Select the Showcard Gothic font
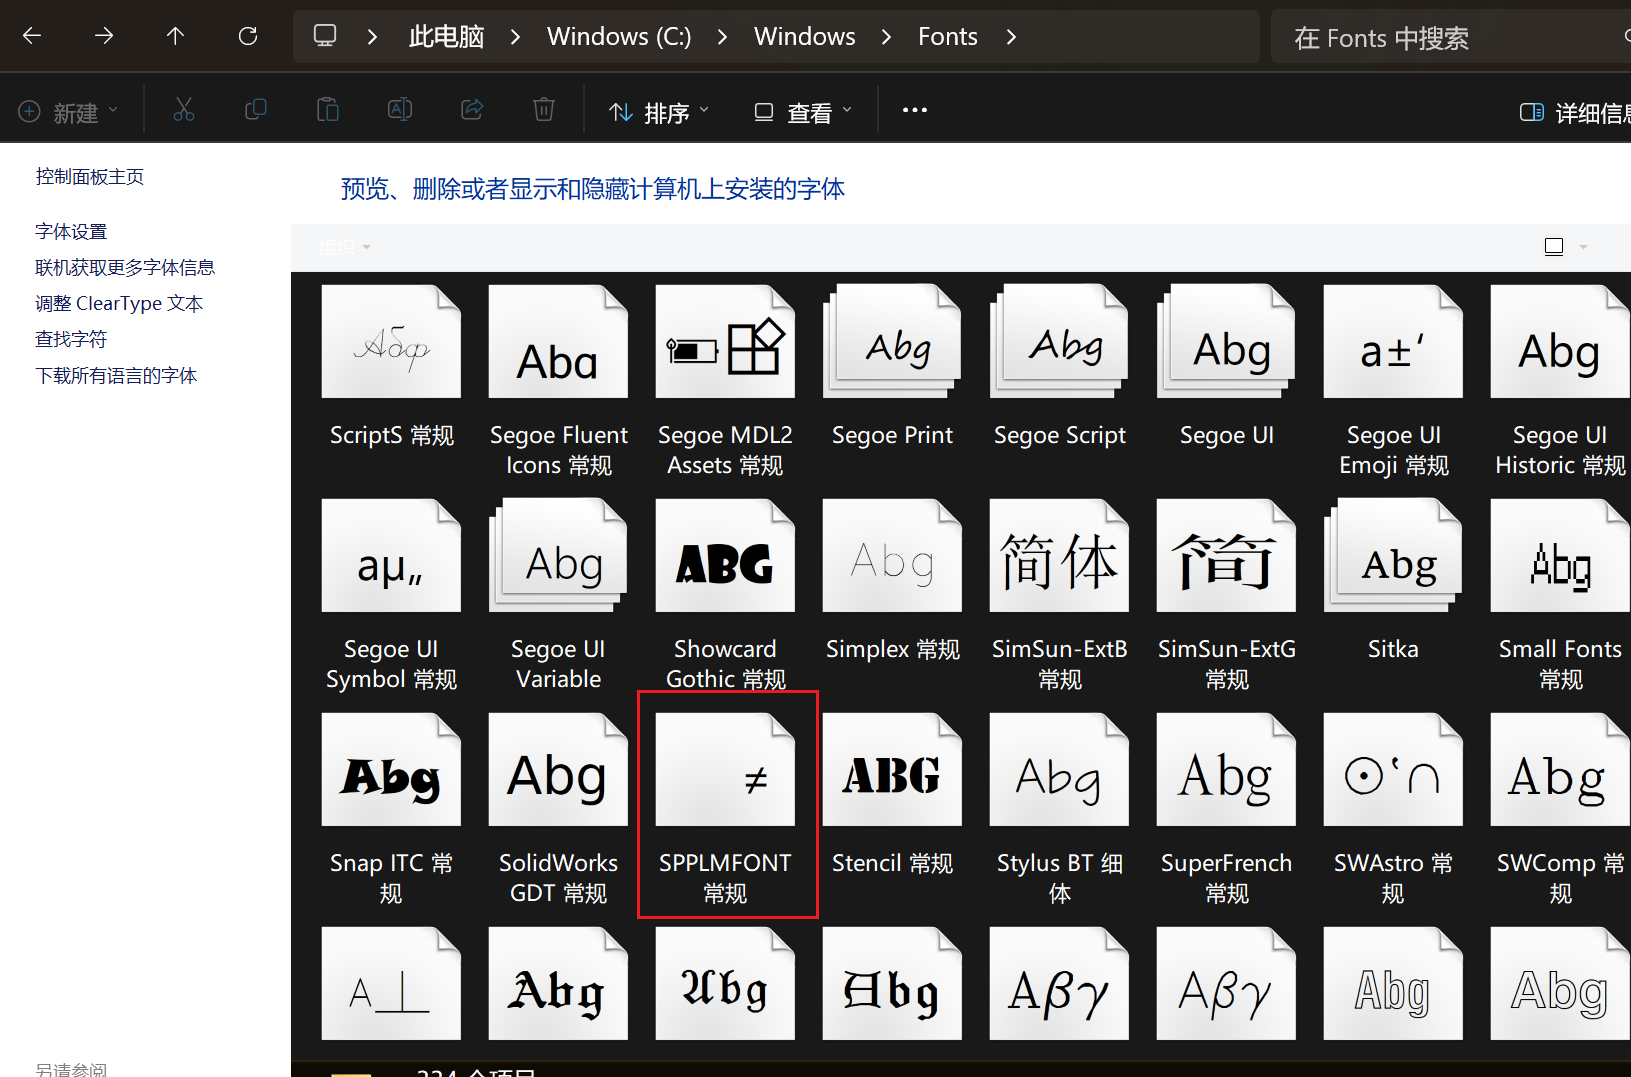 [x=725, y=596]
